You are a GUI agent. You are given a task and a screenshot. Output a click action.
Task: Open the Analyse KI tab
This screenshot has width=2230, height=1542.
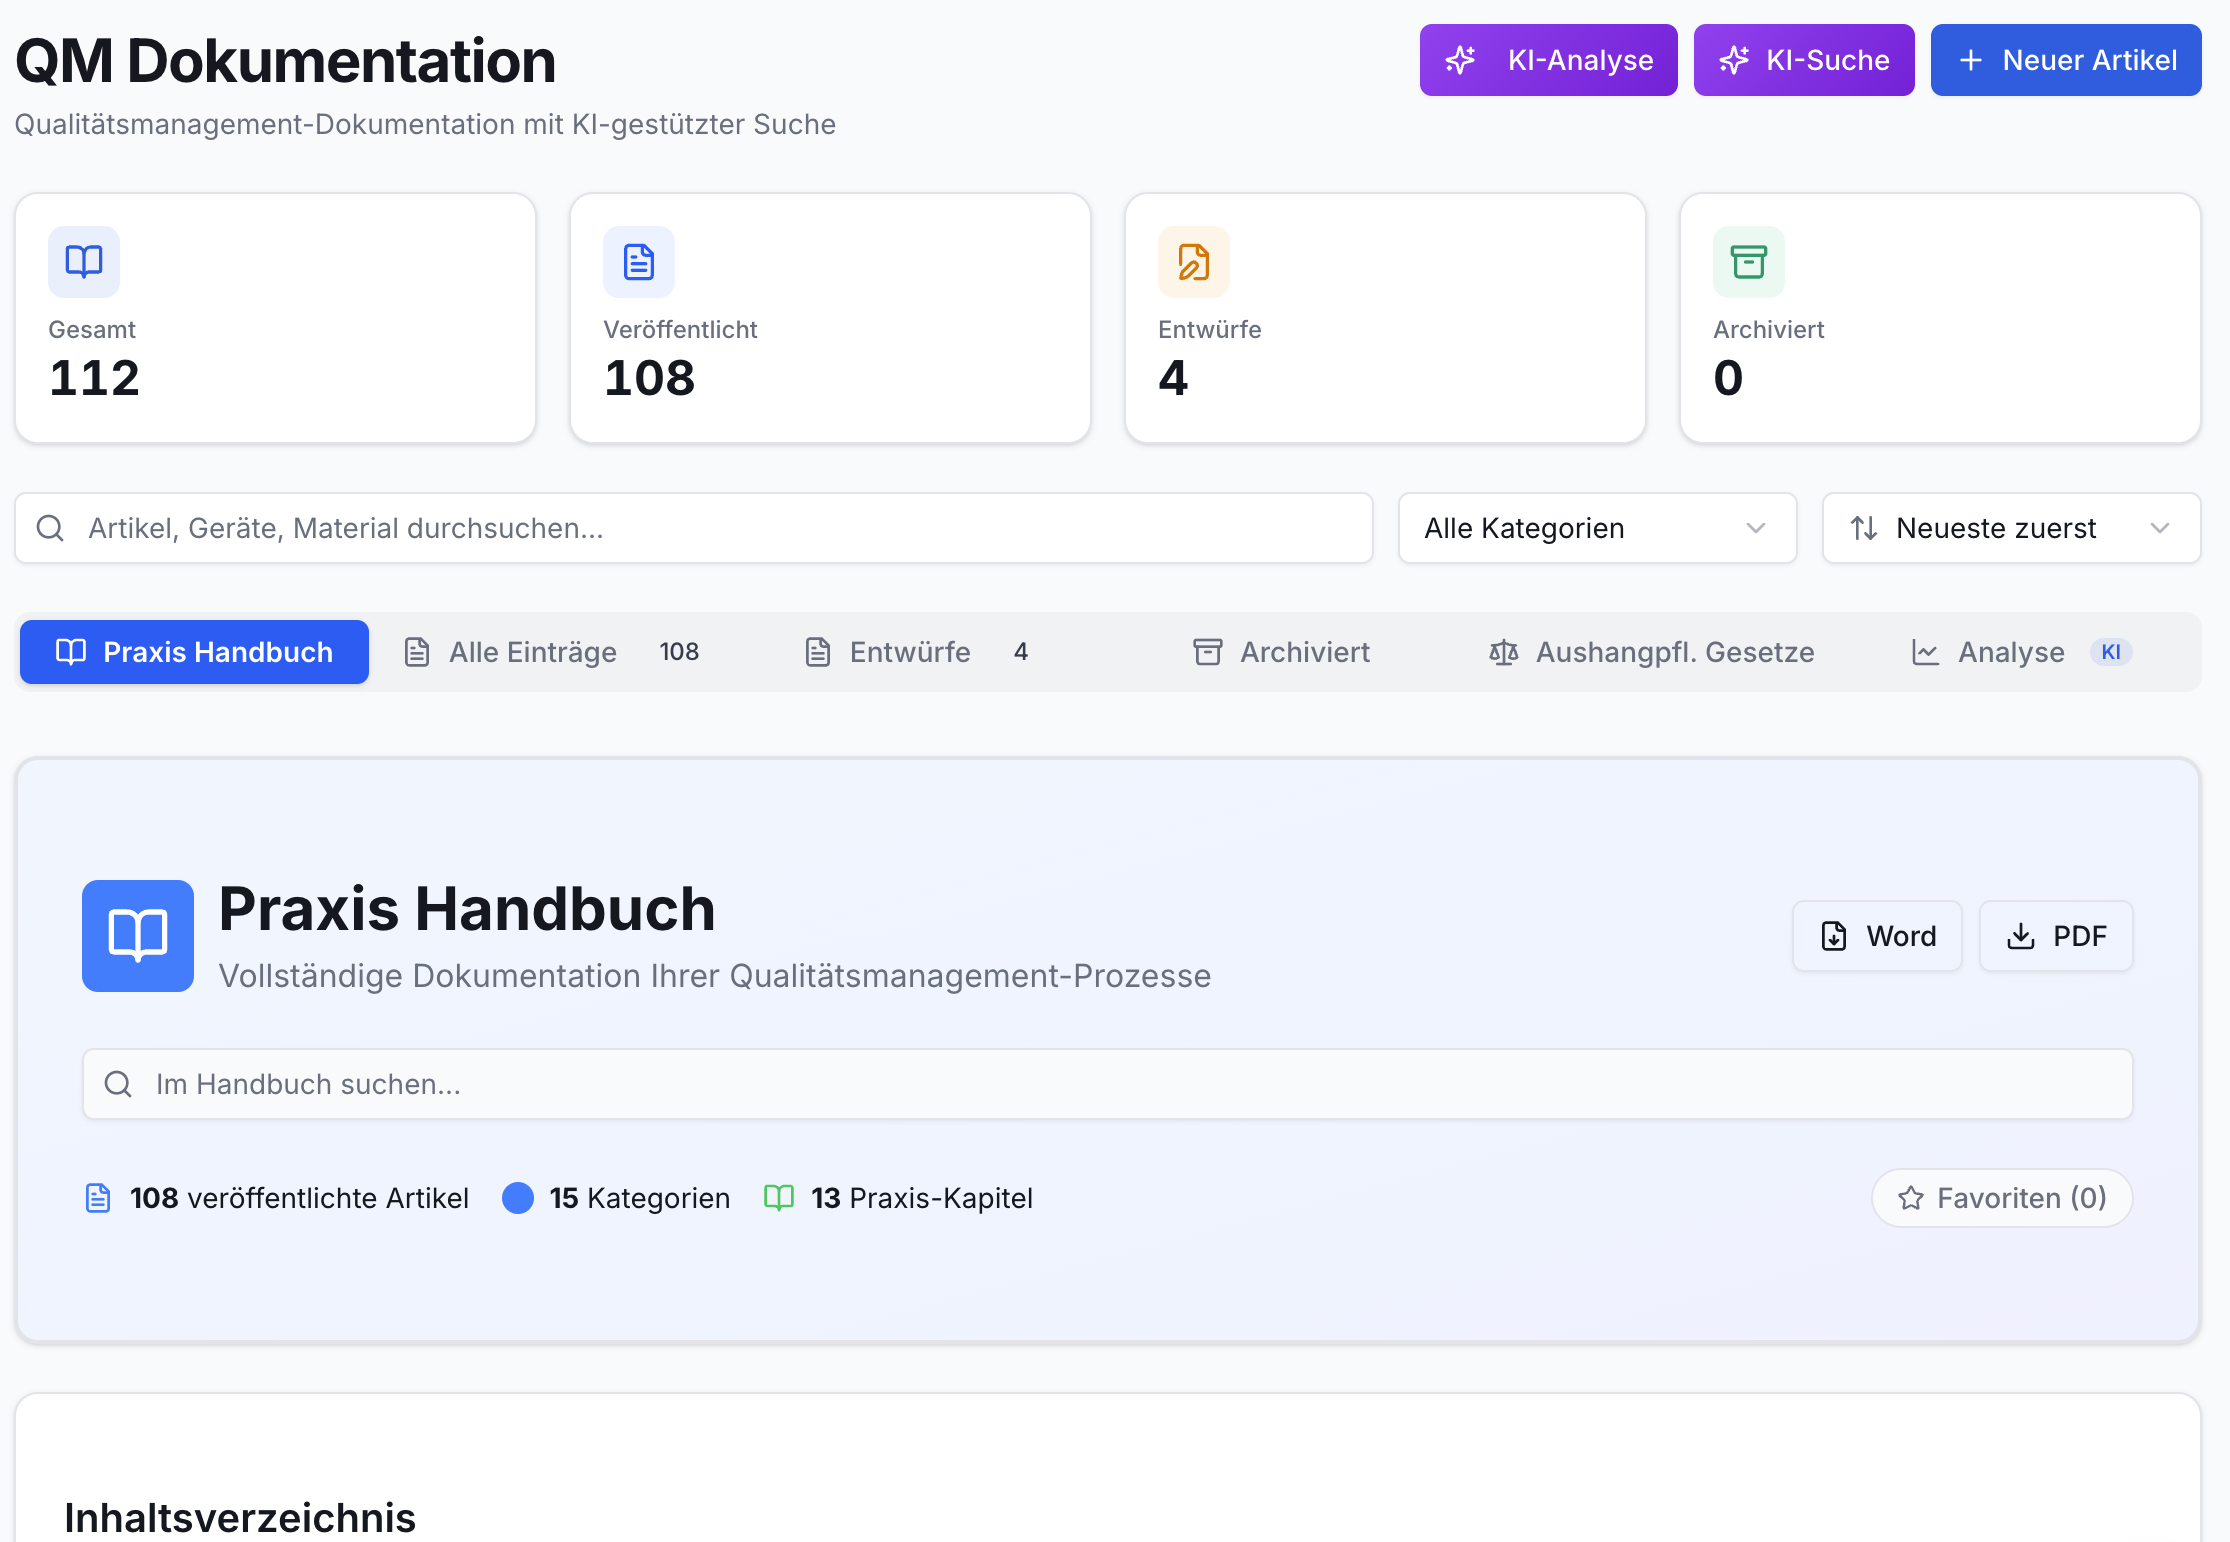coord(2022,652)
